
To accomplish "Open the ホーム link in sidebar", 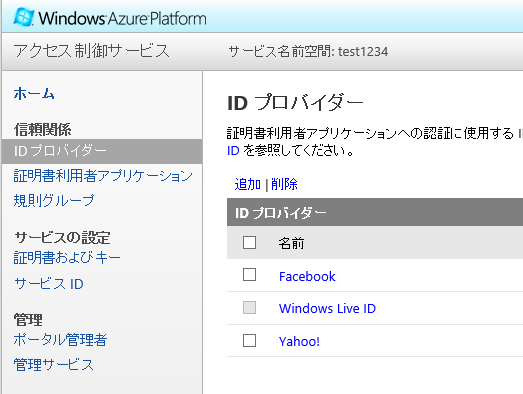I will pos(34,93).
